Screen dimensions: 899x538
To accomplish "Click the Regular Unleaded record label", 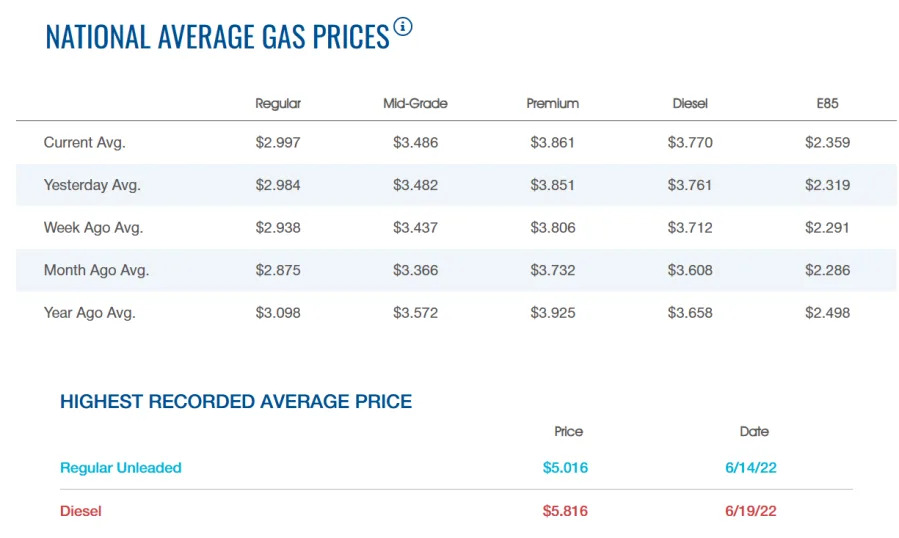I will 121,468.
